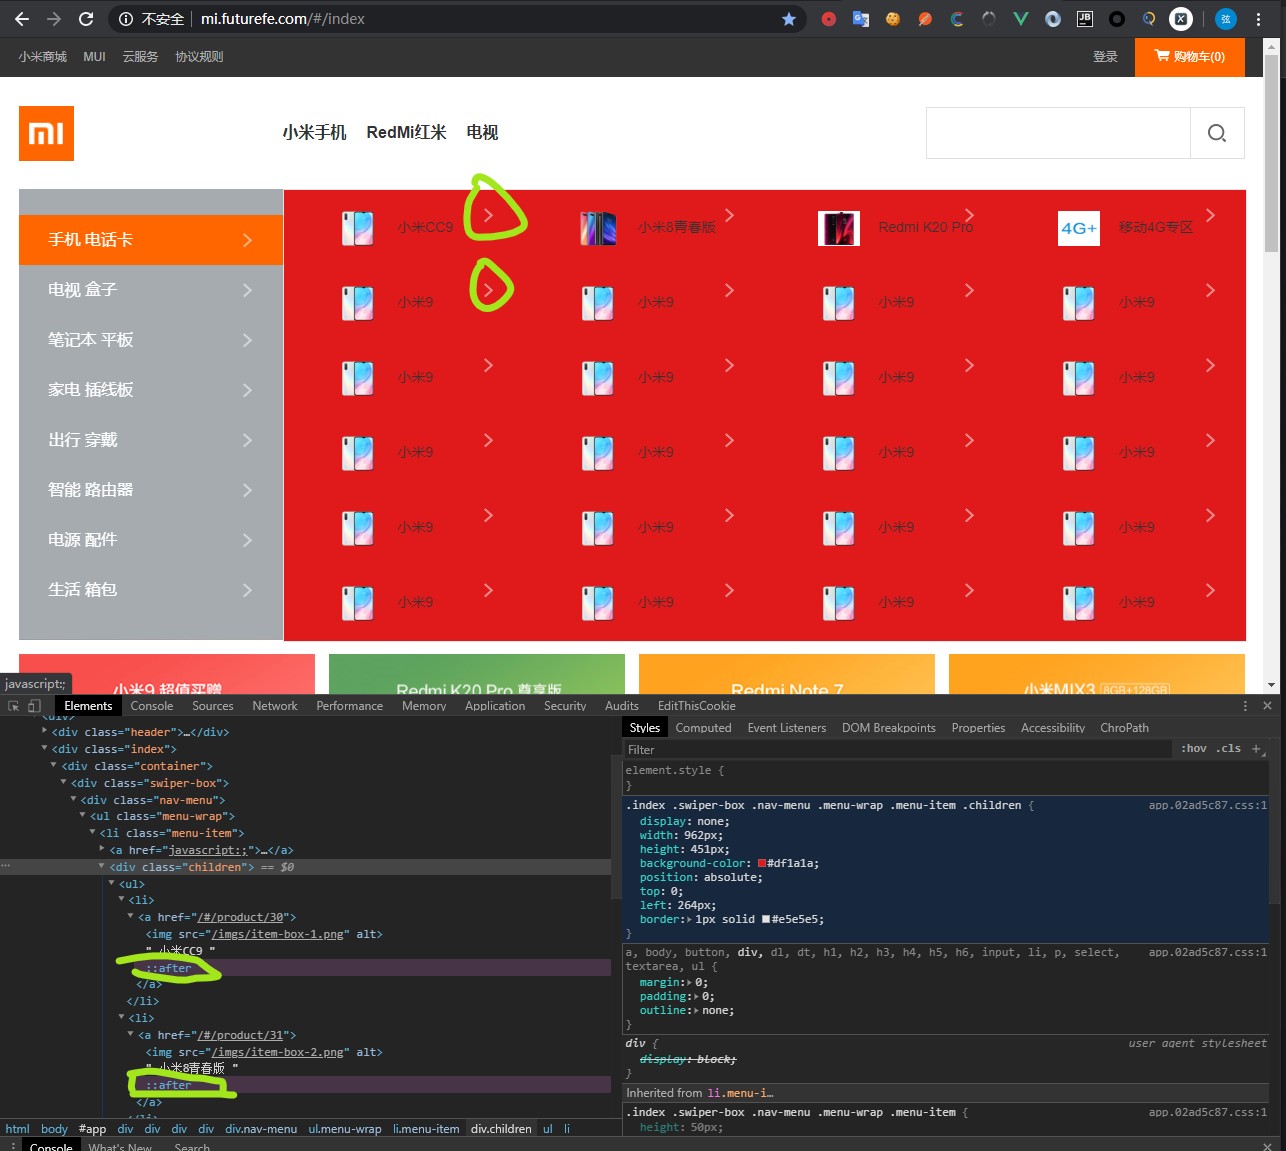Open the Vue devtools extension icon
The height and width of the screenshot is (1151, 1286).
[1021, 19]
